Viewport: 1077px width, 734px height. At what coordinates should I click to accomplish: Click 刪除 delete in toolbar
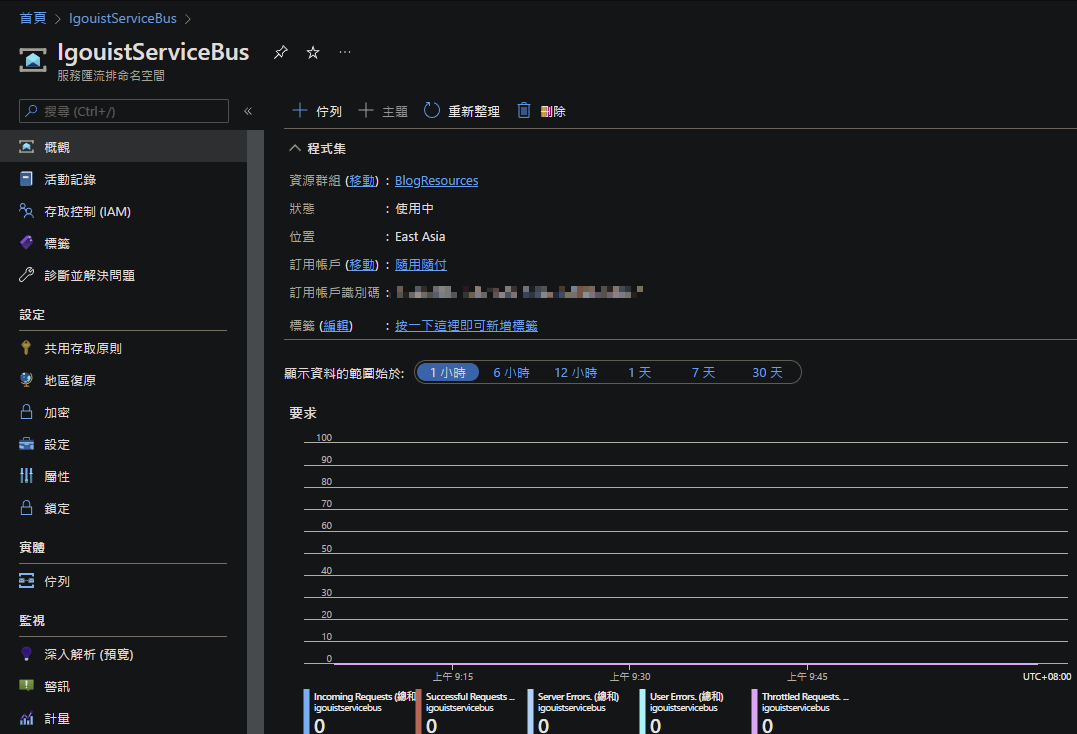(x=541, y=111)
